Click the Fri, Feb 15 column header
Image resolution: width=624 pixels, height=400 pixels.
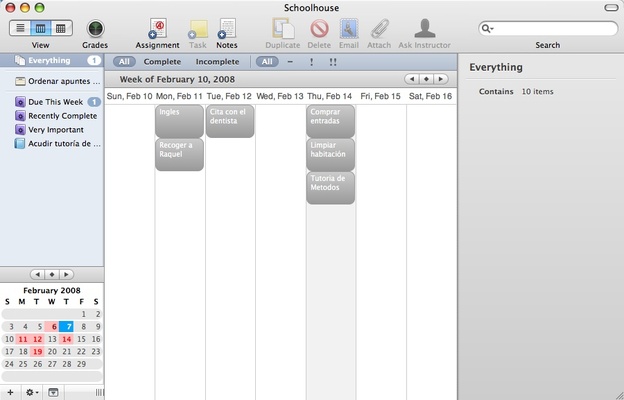(x=380, y=96)
